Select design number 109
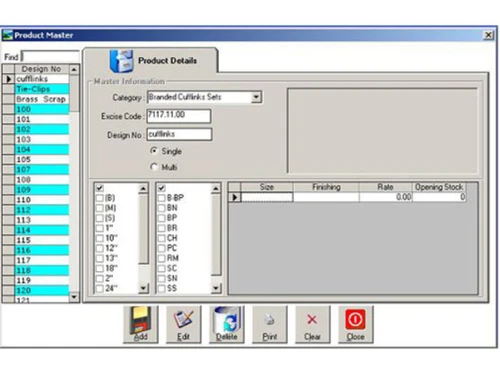Image resolution: width=500 pixels, height=375 pixels. tap(42, 190)
